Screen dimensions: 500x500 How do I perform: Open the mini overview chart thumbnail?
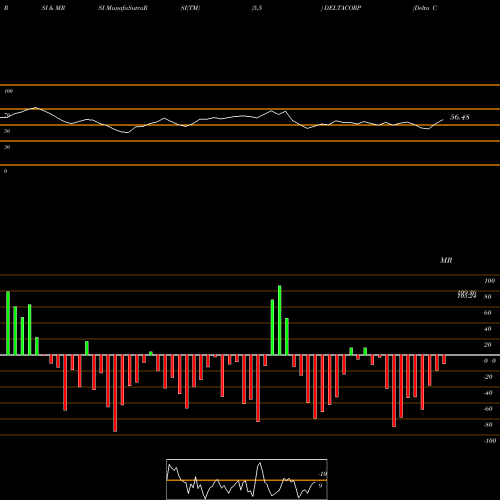point(247,479)
